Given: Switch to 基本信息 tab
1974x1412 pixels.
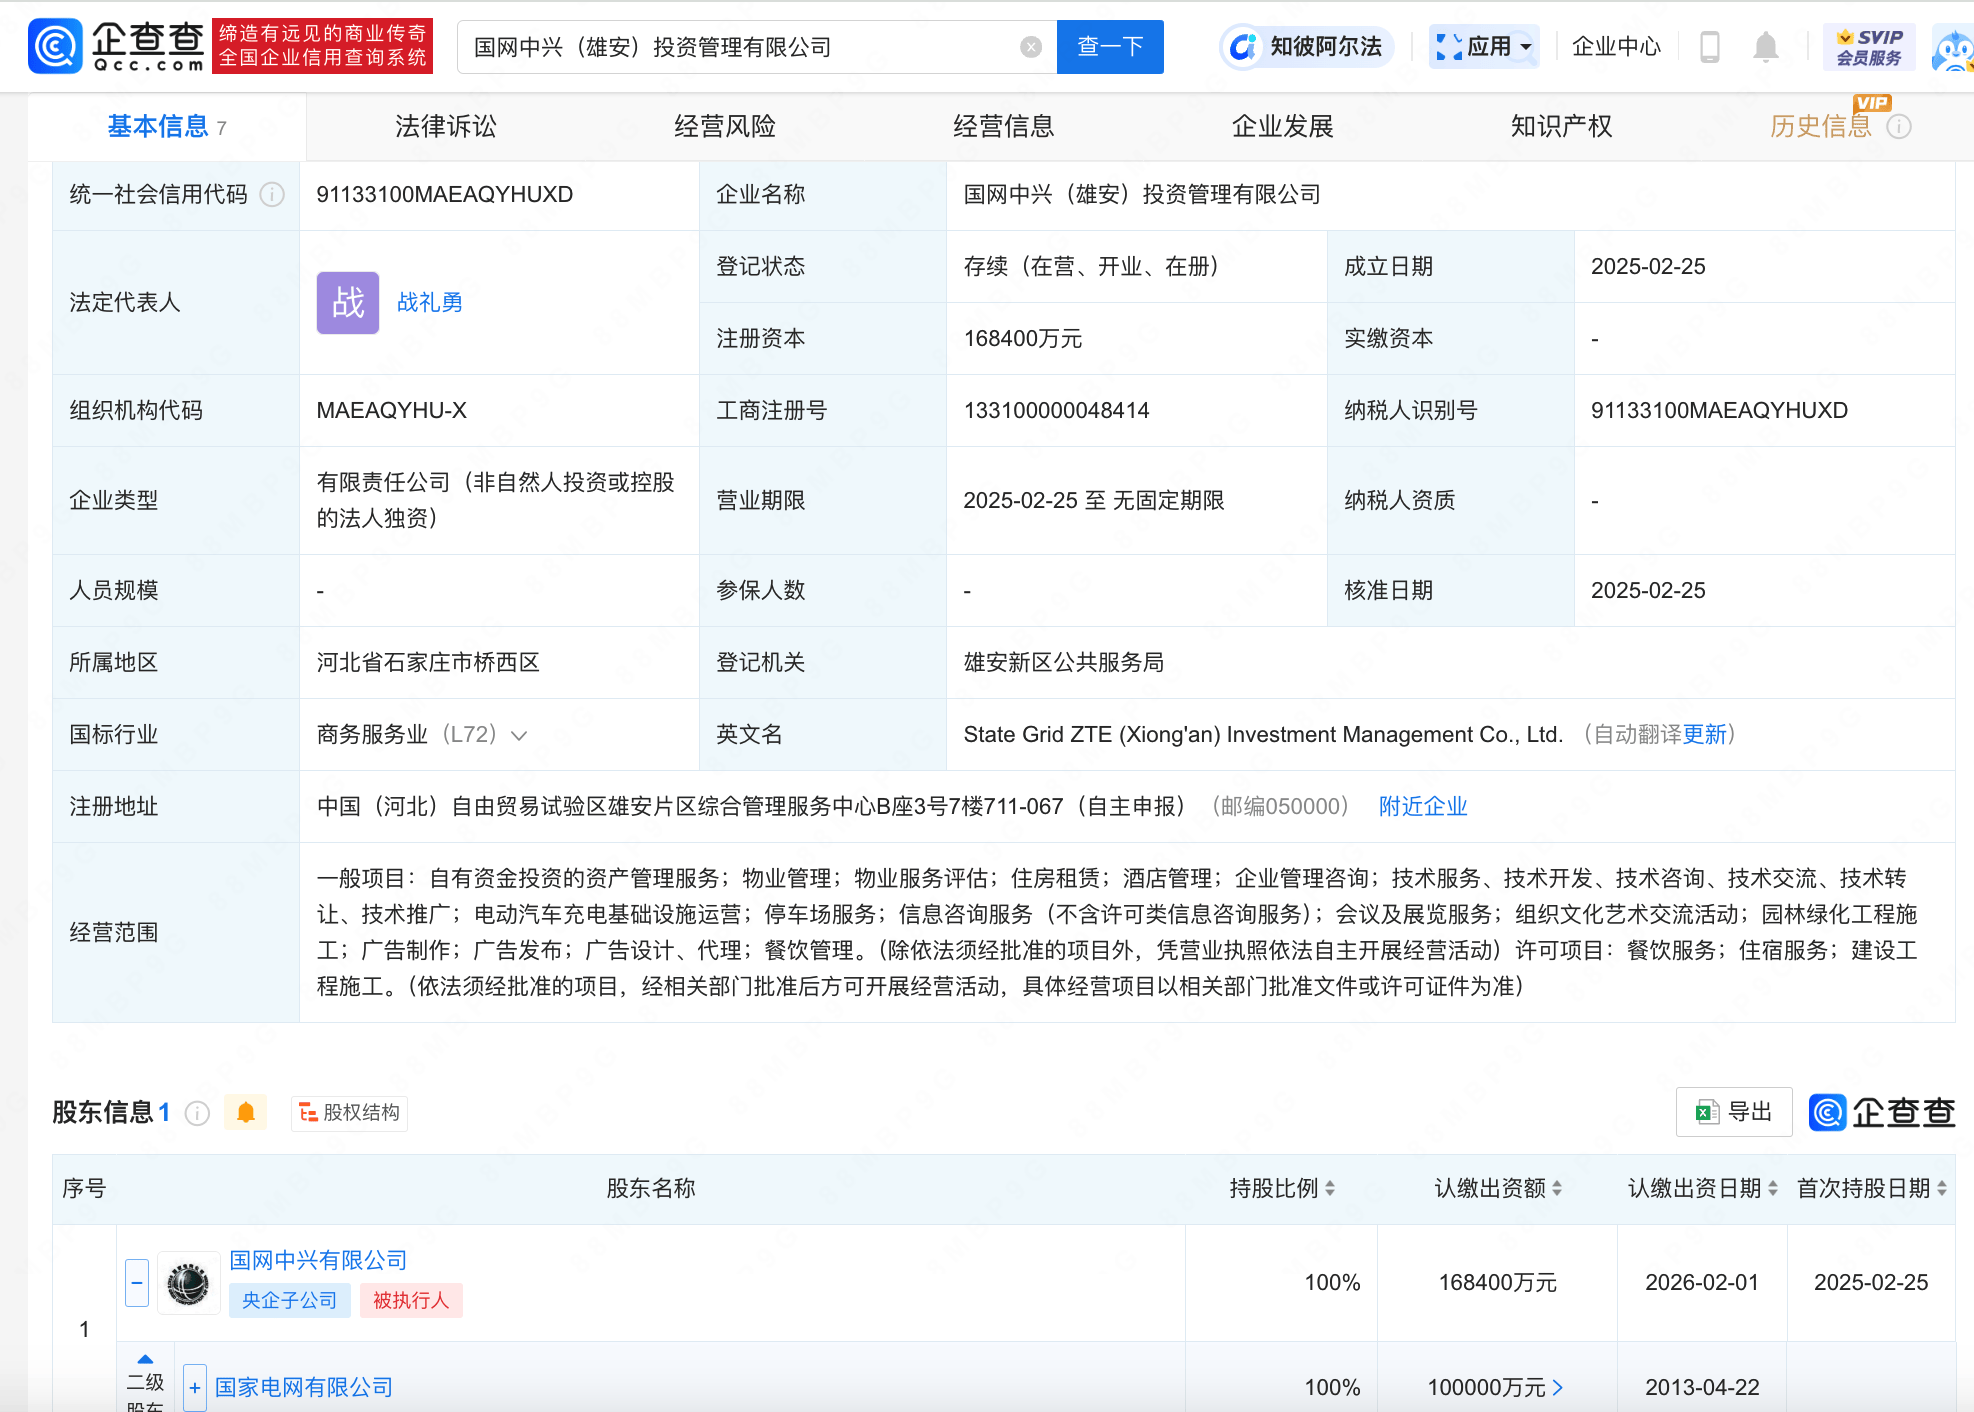Looking at the screenshot, I should coord(166,127).
